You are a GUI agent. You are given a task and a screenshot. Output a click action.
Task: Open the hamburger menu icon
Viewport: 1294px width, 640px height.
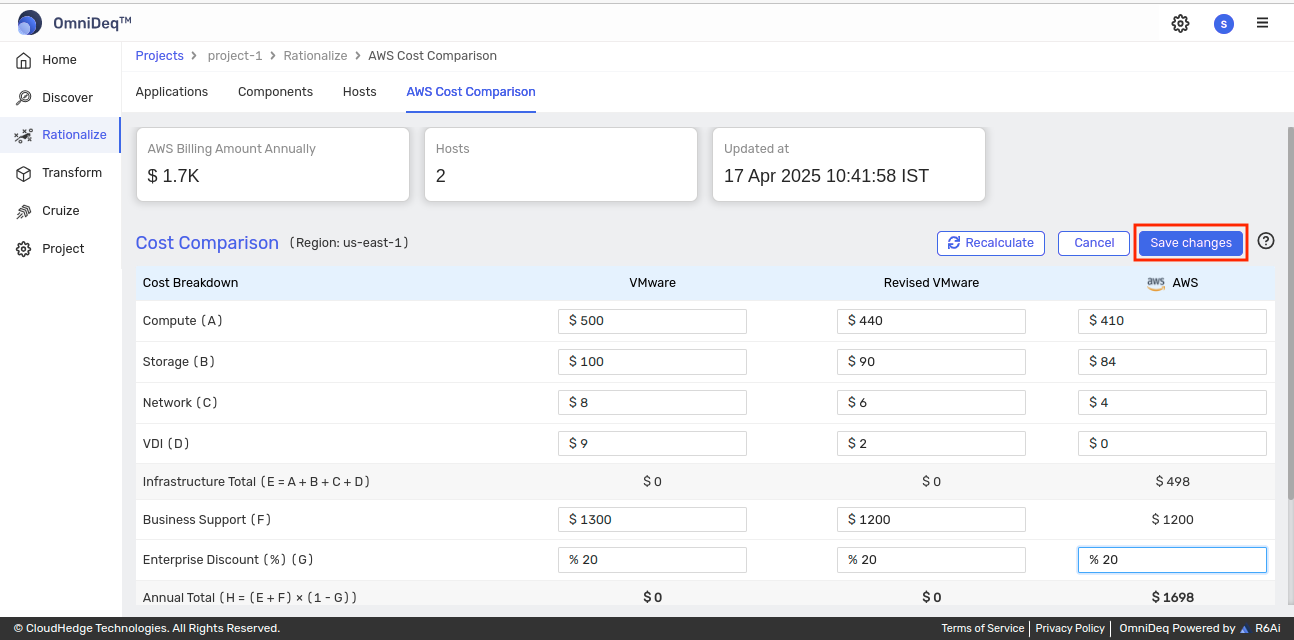click(1263, 23)
